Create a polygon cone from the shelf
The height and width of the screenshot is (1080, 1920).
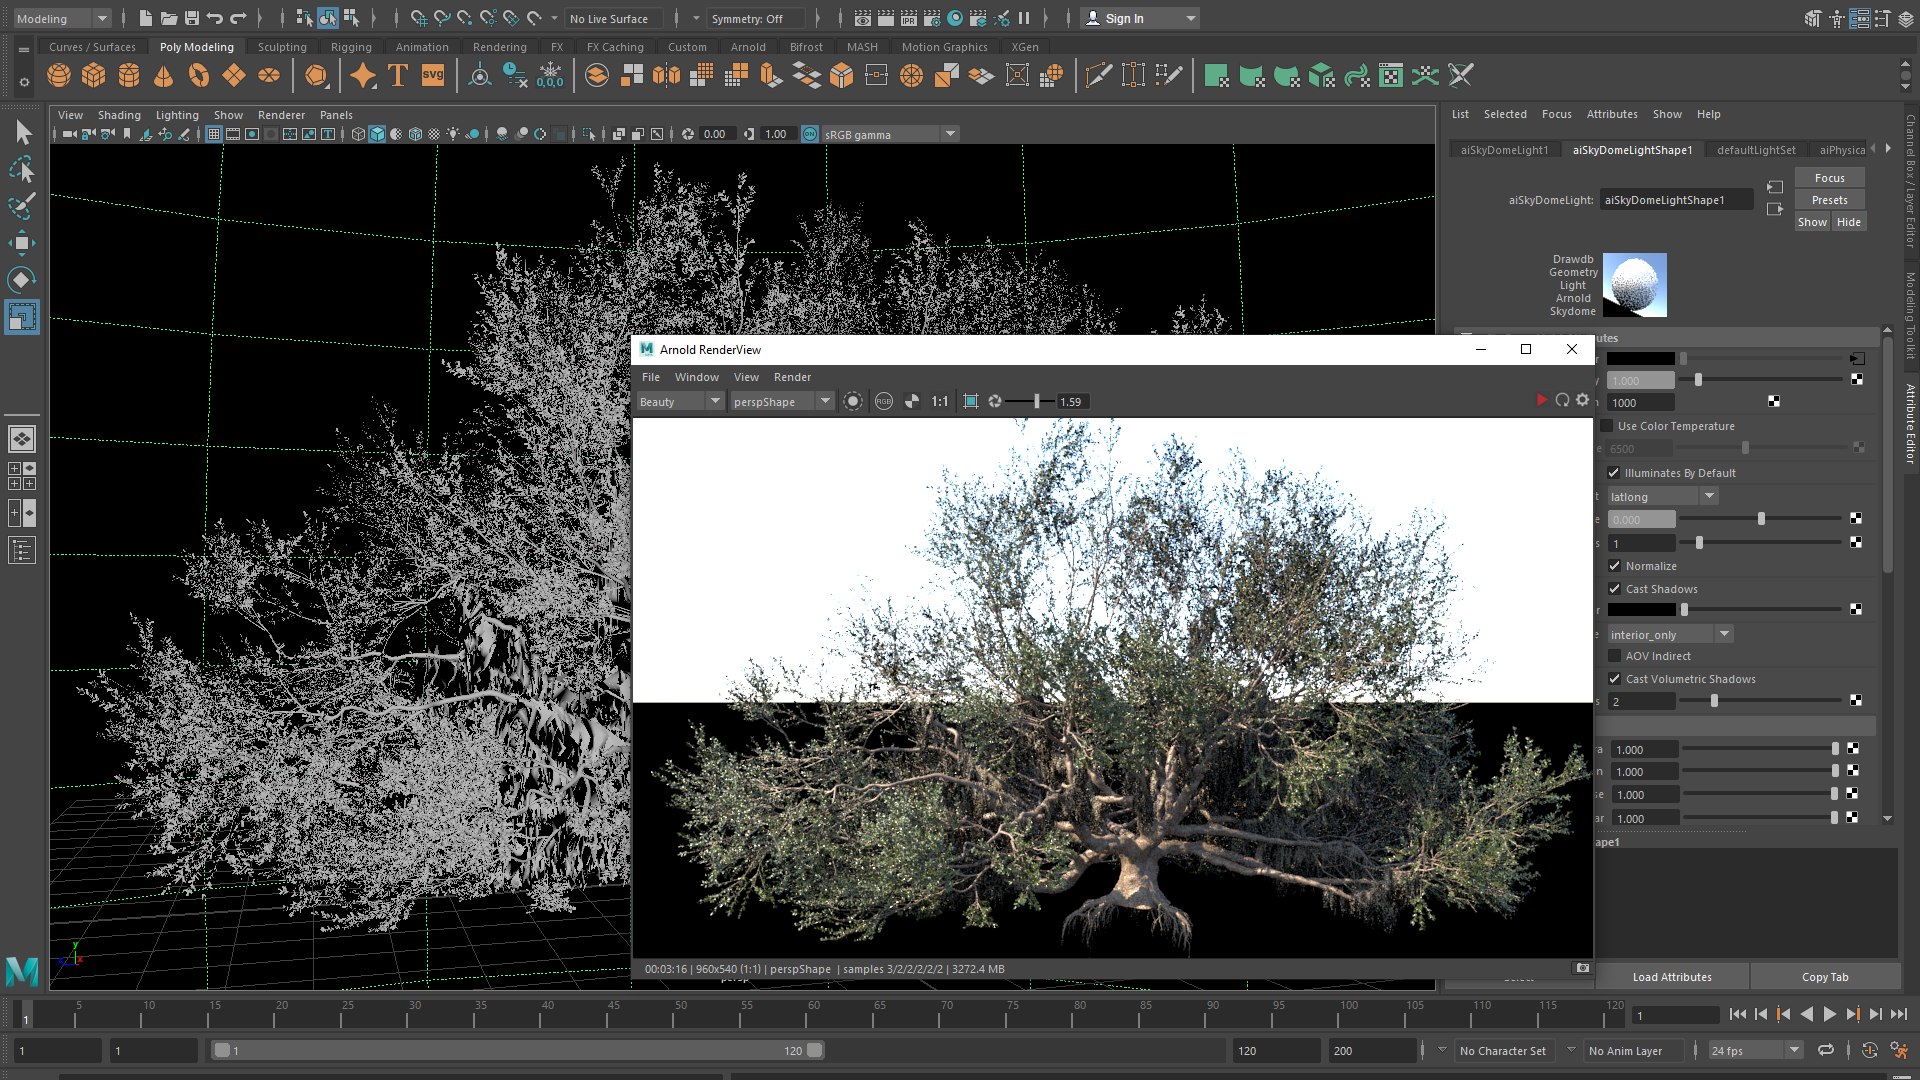[x=164, y=76]
